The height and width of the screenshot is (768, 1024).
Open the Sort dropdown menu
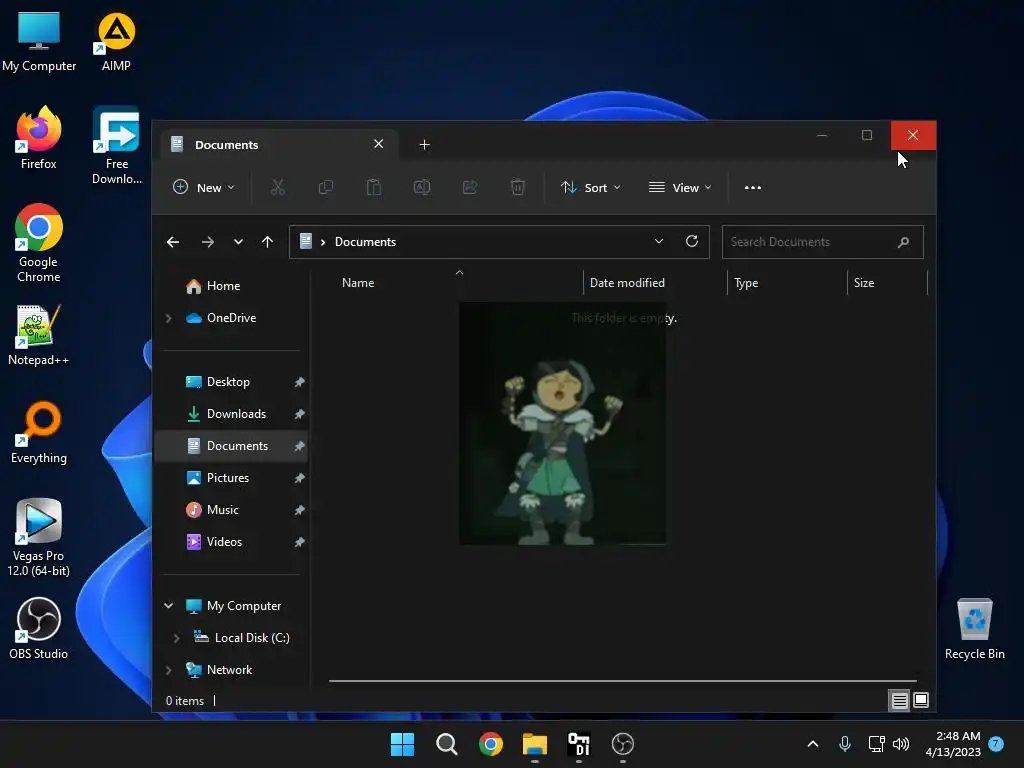click(x=590, y=187)
